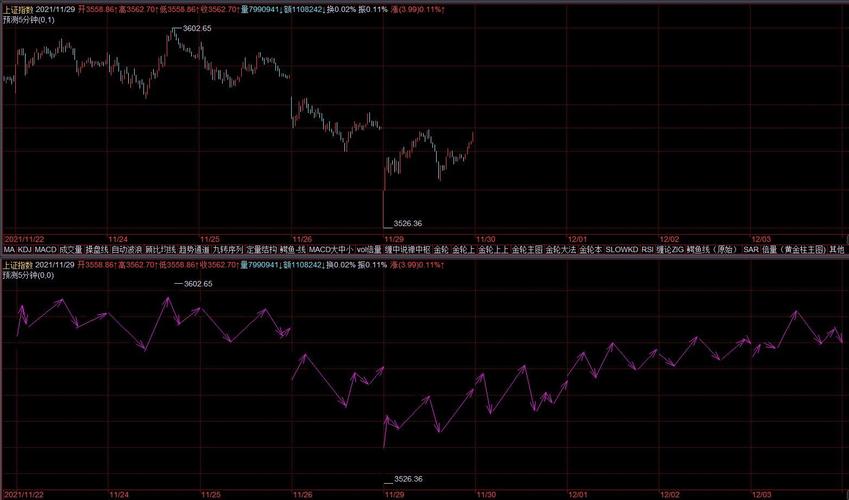Click the 3602.65 high price marker in upper chart
The height and width of the screenshot is (500, 849).
click(196, 29)
